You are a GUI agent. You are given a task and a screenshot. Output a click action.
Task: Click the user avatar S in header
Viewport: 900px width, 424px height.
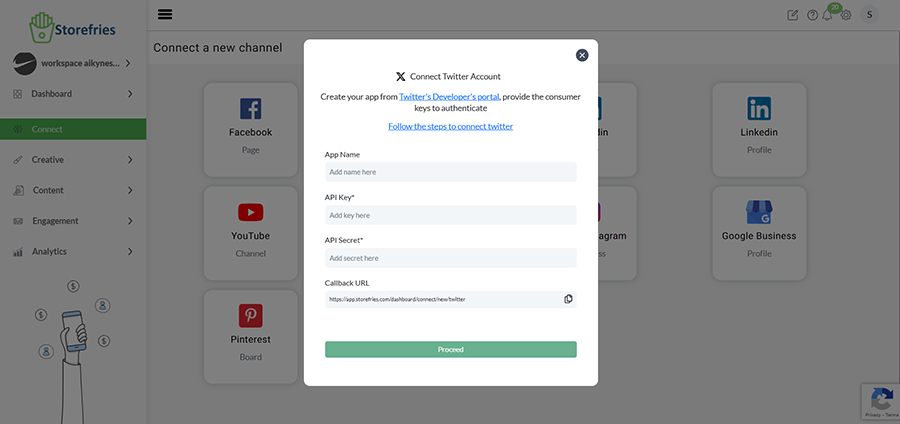(x=870, y=15)
